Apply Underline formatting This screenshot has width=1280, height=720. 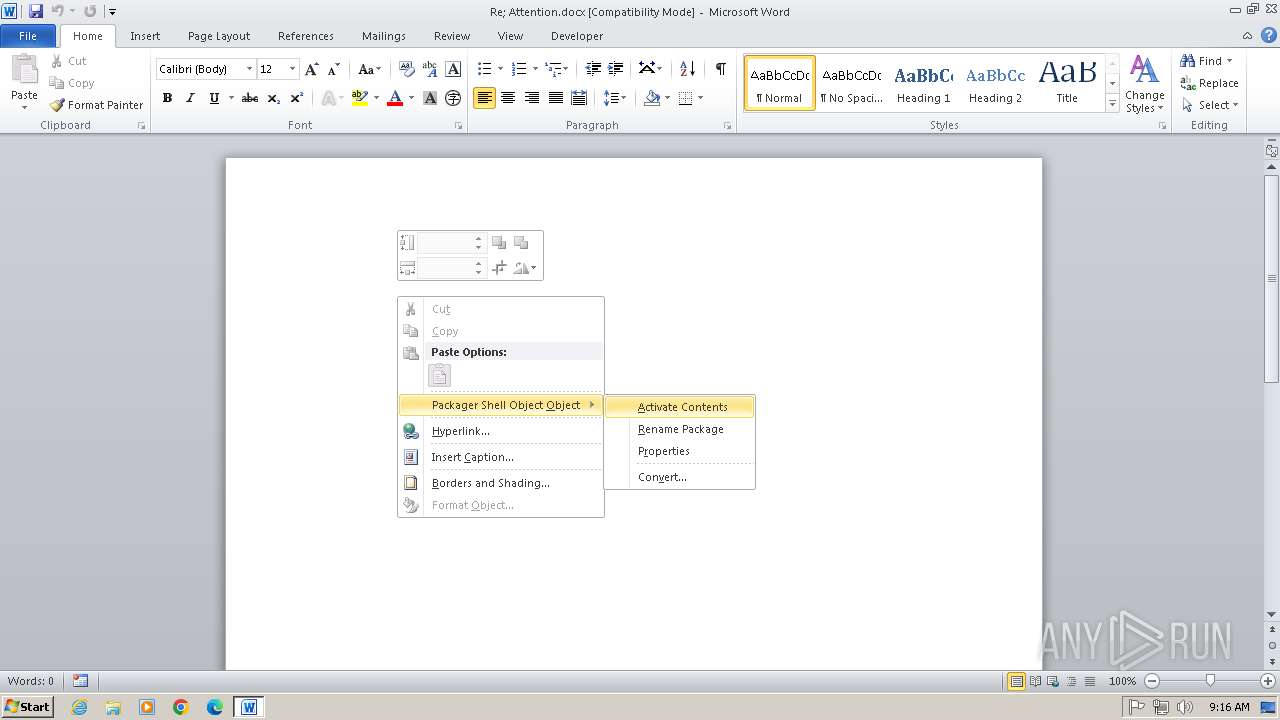point(214,98)
